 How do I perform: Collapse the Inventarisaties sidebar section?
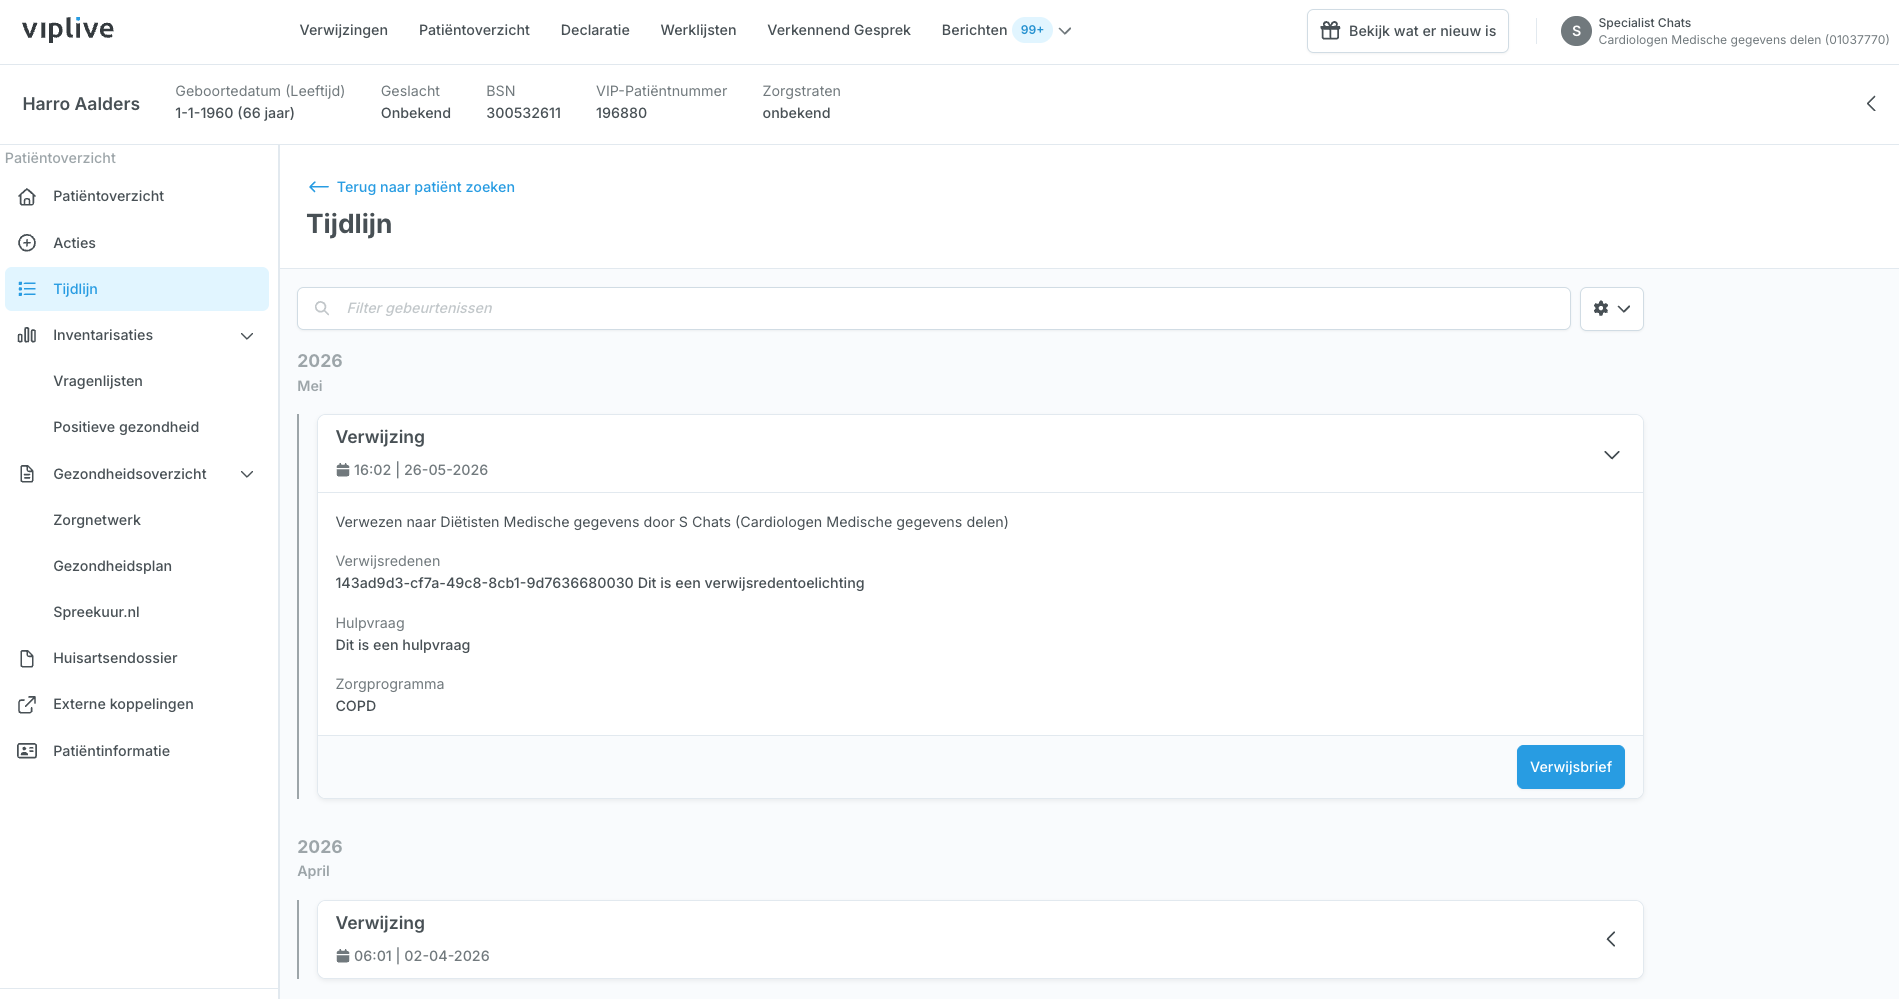coord(247,336)
